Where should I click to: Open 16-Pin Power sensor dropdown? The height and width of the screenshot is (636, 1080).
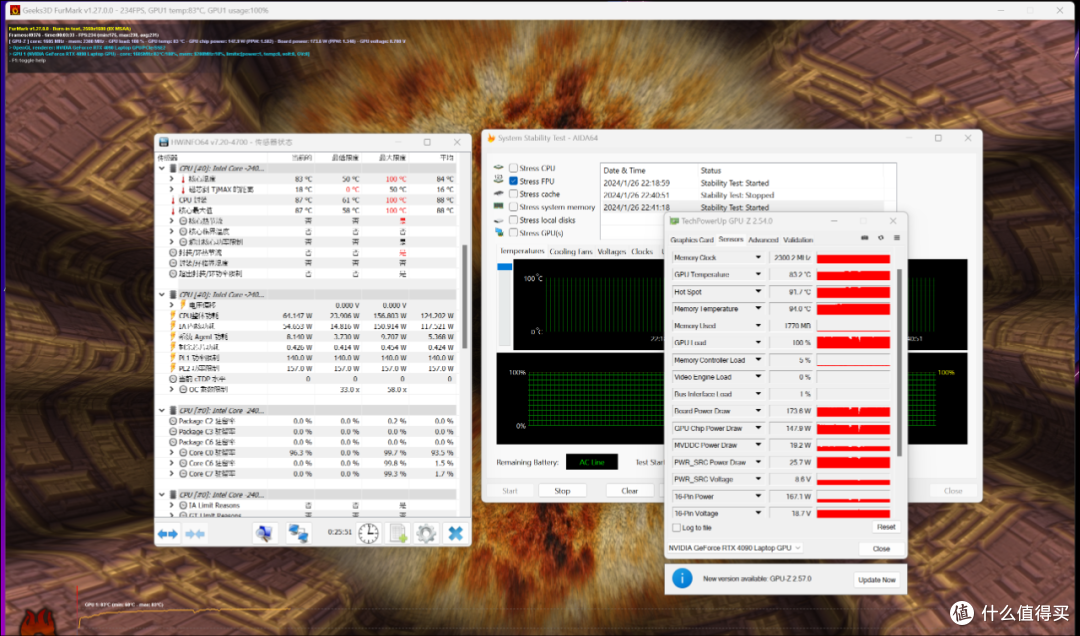point(758,496)
